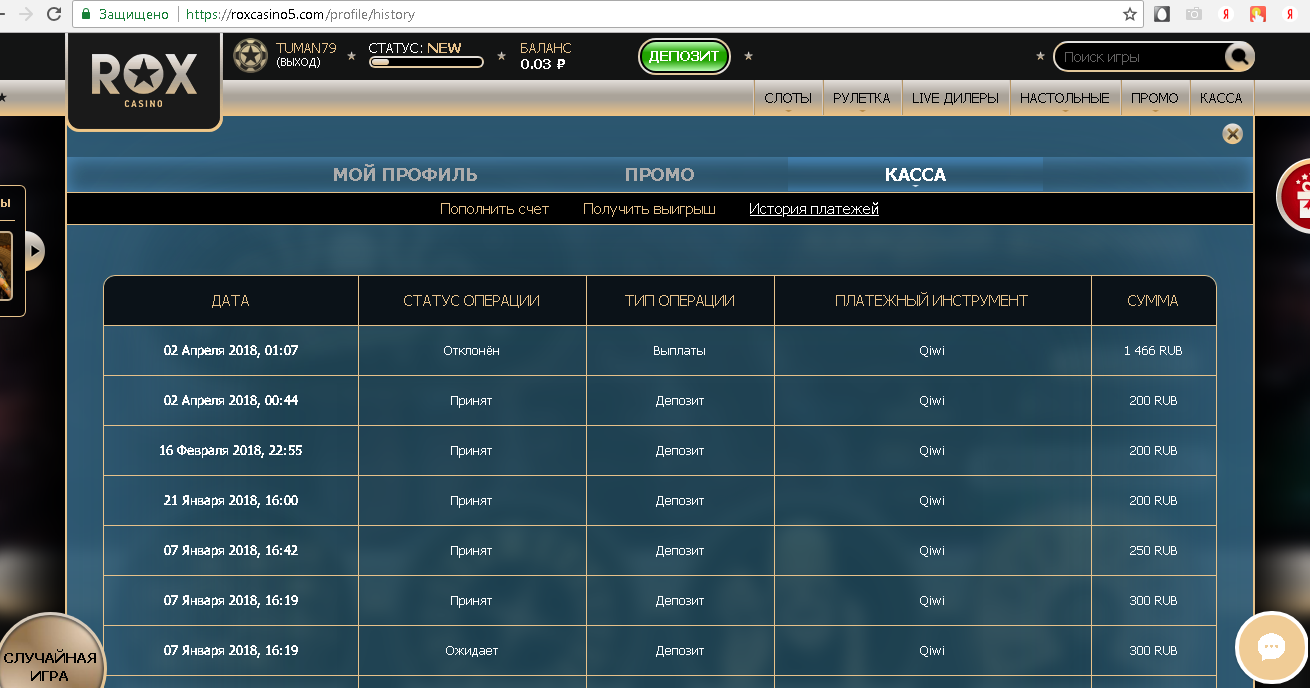Expand the СЛОТЫ navigation menu

coord(788,98)
